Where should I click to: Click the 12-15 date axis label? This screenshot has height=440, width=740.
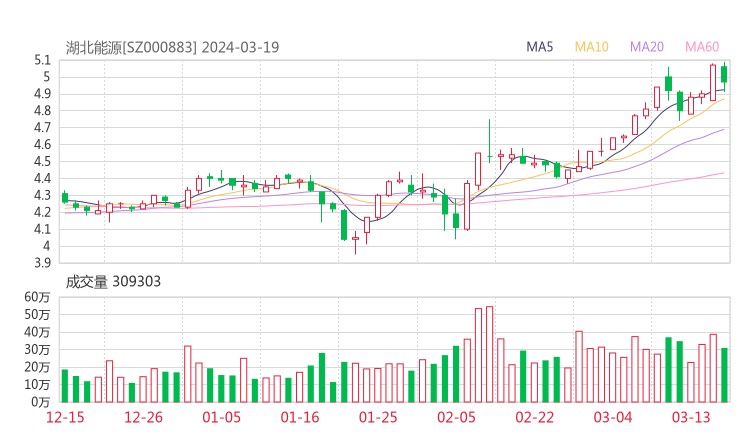(65, 417)
